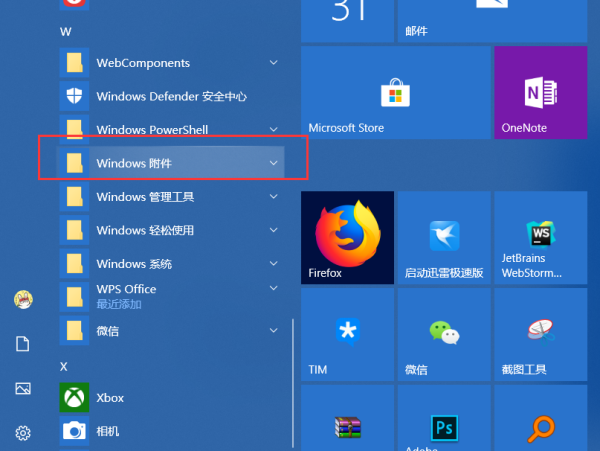Viewport: 600px width, 451px height.
Task: Click the Windows 管理工具 label text
Action: pos(145,197)
